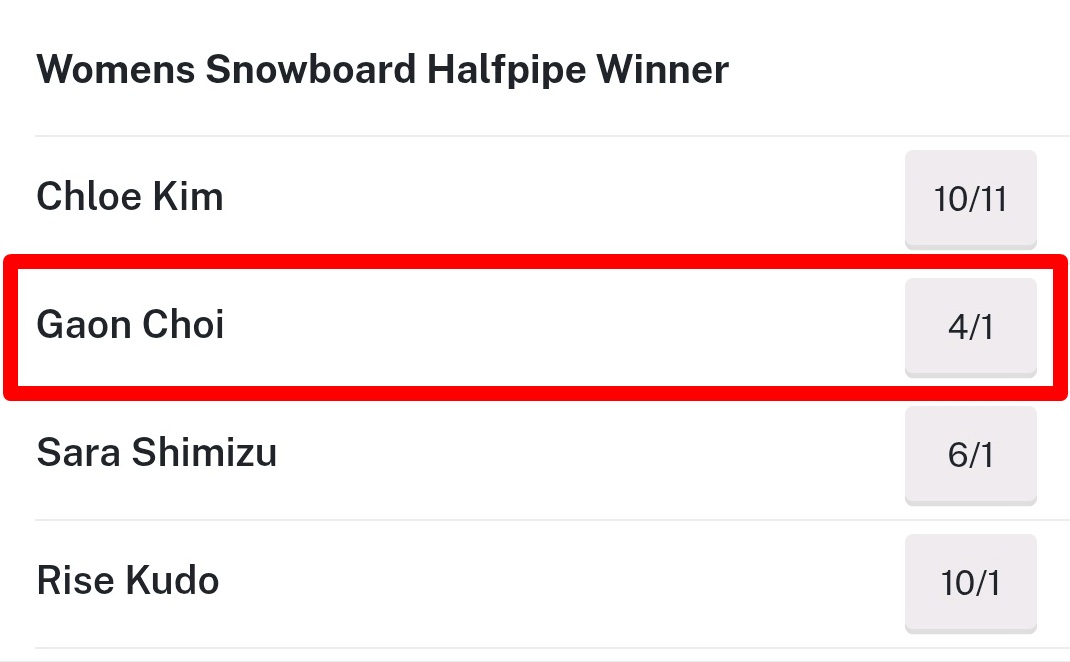Click the word Winner in the market title
Screen dimensions: 1070x662
(662, 70)
